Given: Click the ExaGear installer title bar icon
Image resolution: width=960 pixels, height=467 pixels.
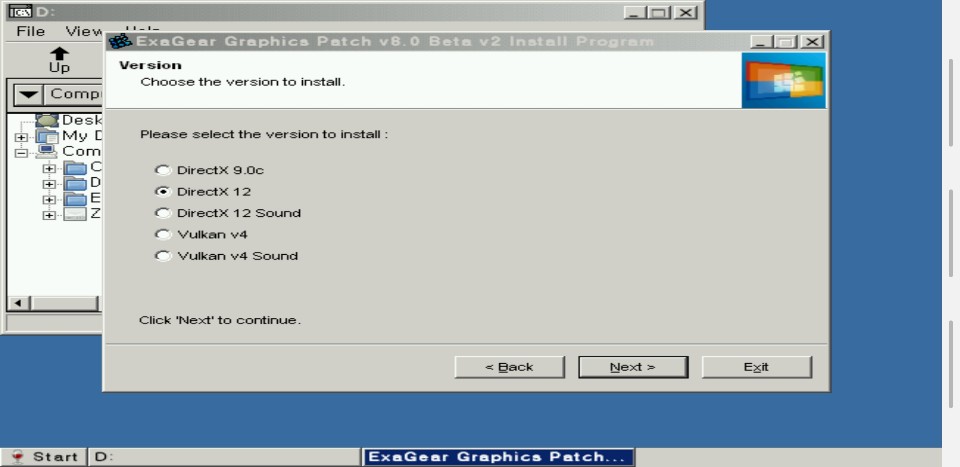Looking at the screenshot, I should coord(121,42).
